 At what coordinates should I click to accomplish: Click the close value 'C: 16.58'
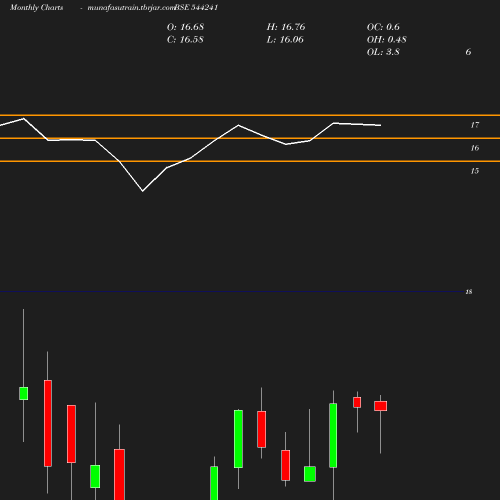coord(185,40)
